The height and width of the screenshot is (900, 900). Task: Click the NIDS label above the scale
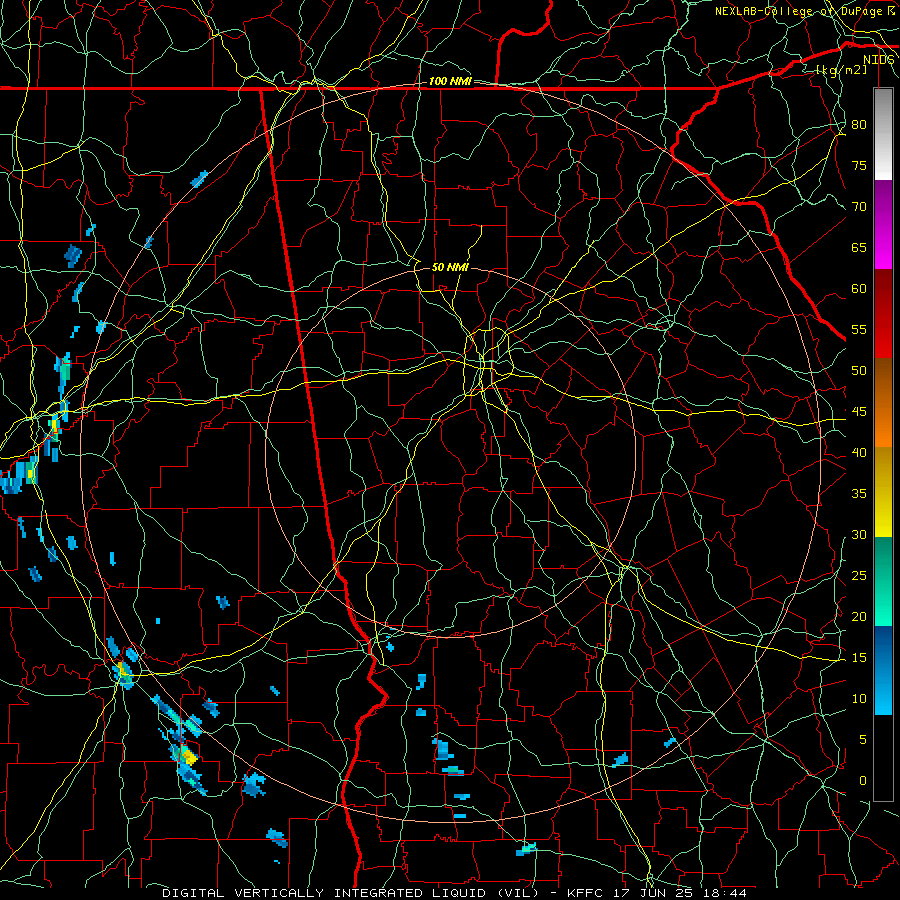pyautogui.click(x=878, y=60)
